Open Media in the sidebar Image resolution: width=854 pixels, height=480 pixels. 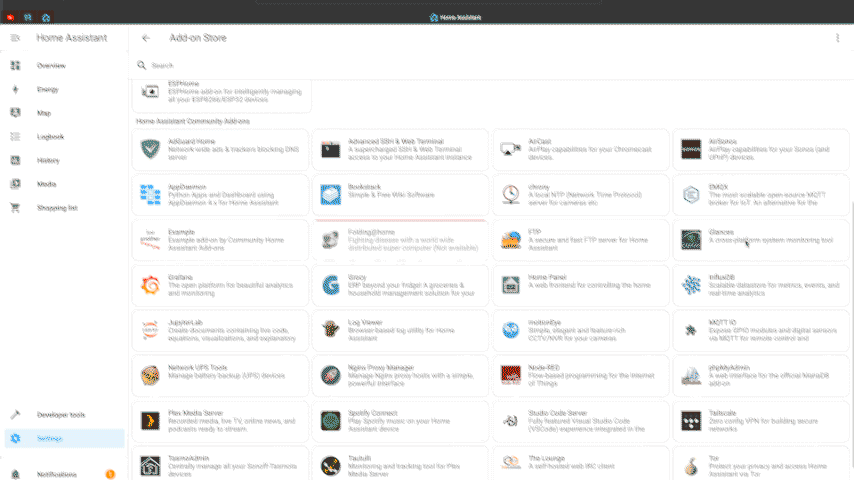coord(64,184)
